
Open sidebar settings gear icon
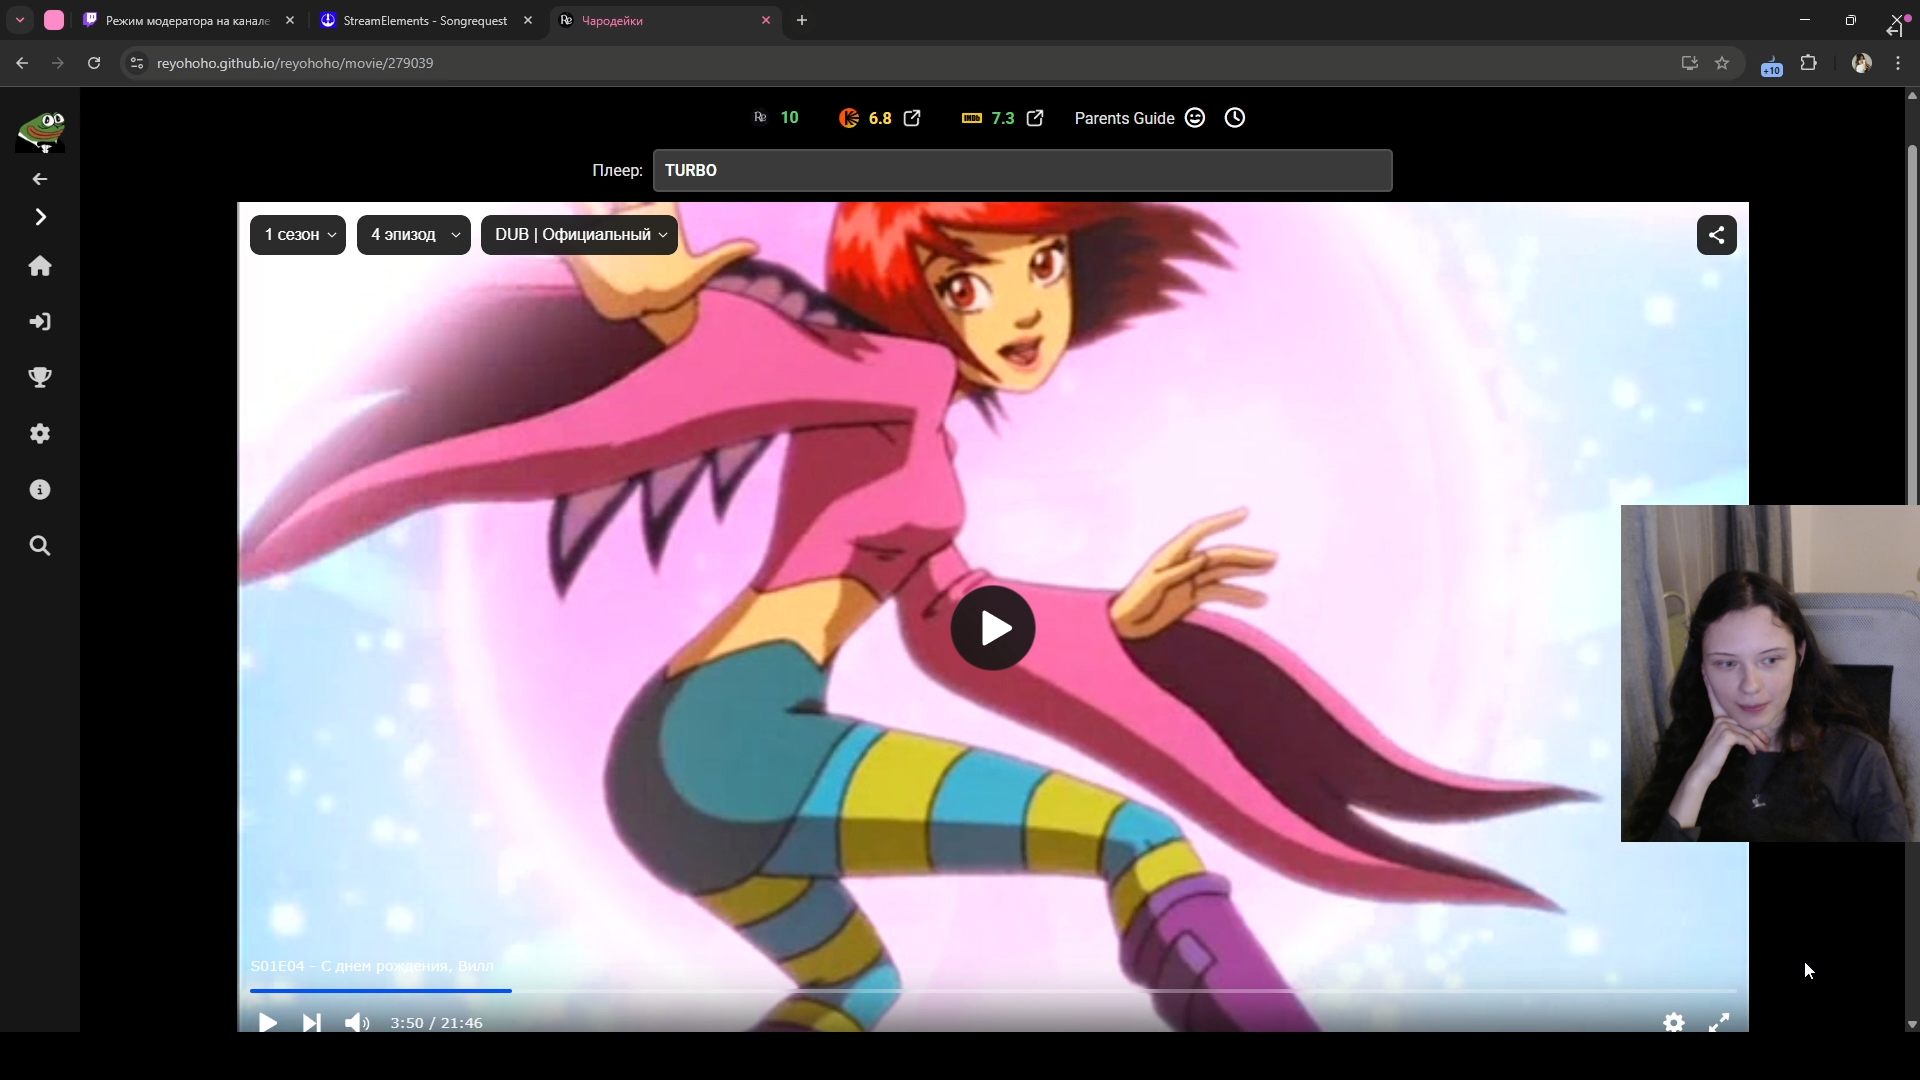pos(40,434)
